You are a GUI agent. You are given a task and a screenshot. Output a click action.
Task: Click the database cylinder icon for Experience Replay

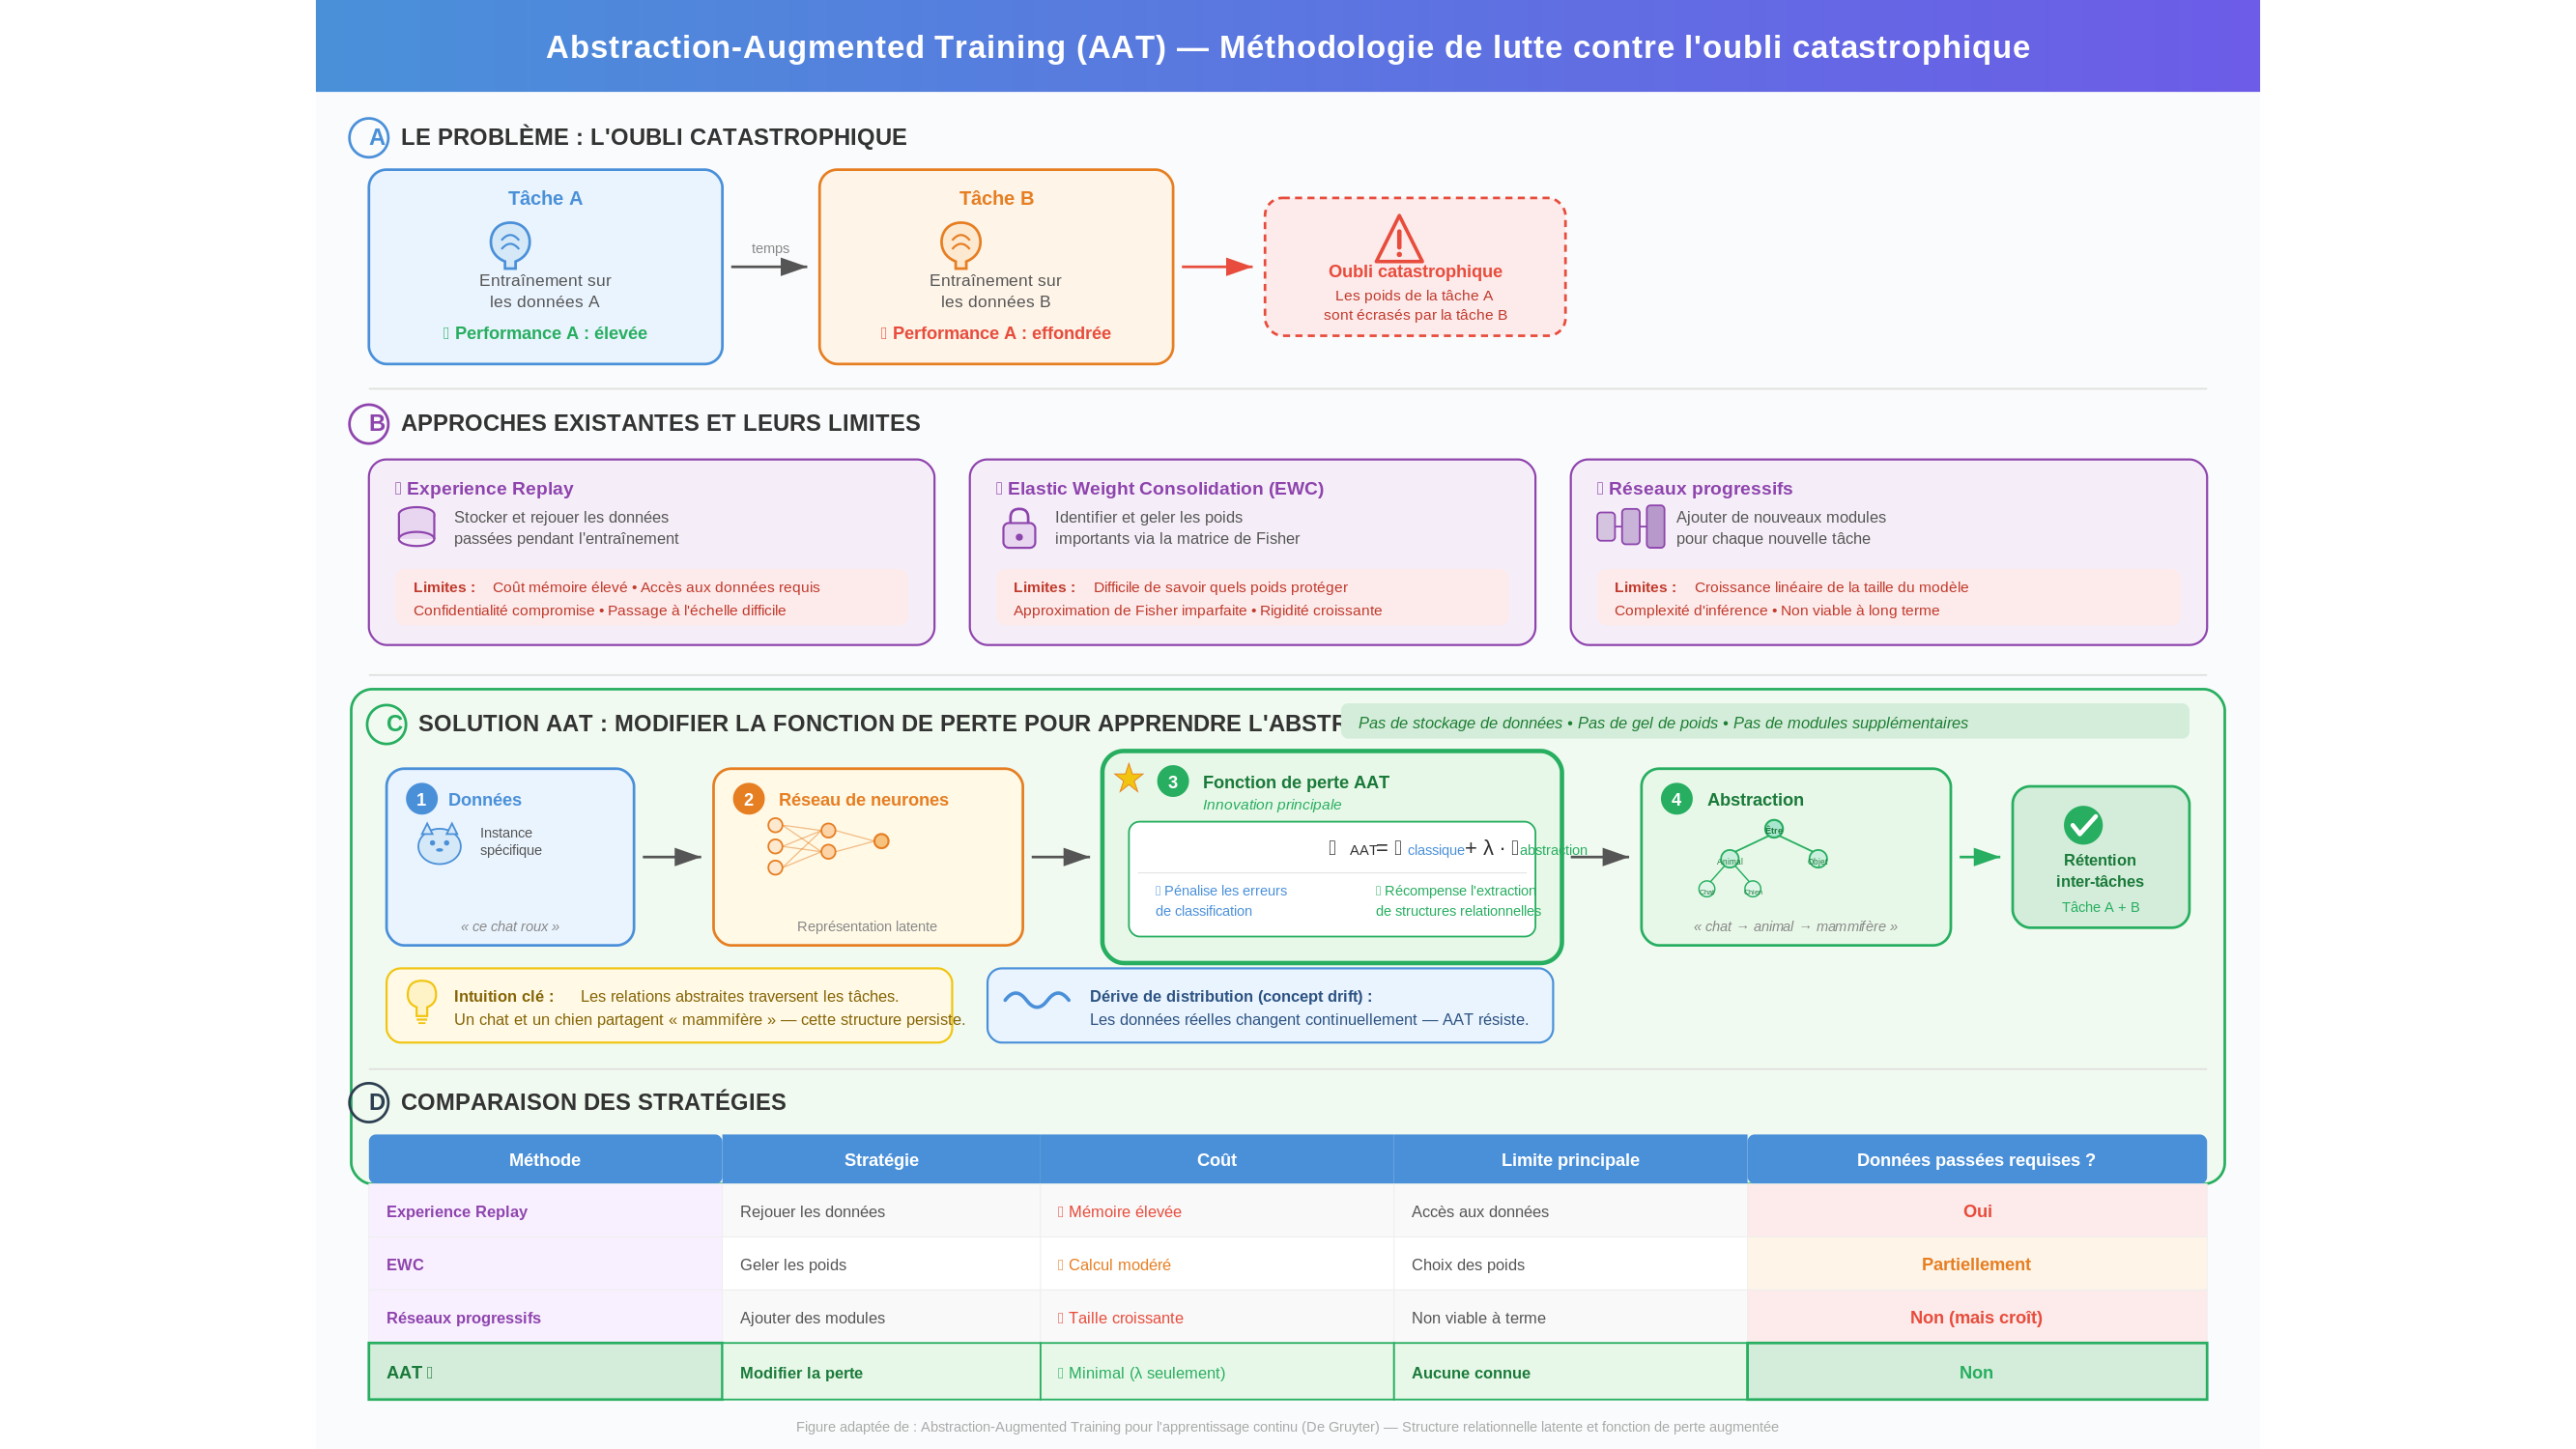pos(416,526)
